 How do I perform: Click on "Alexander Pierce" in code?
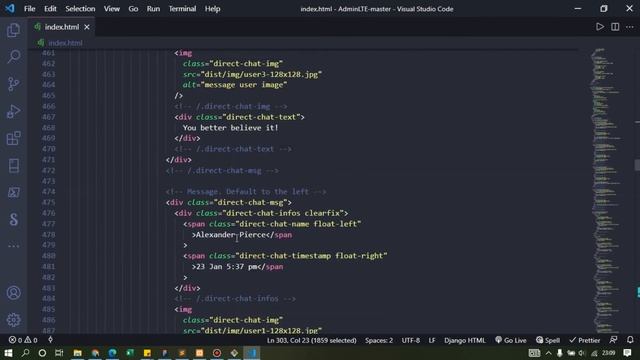231,235
